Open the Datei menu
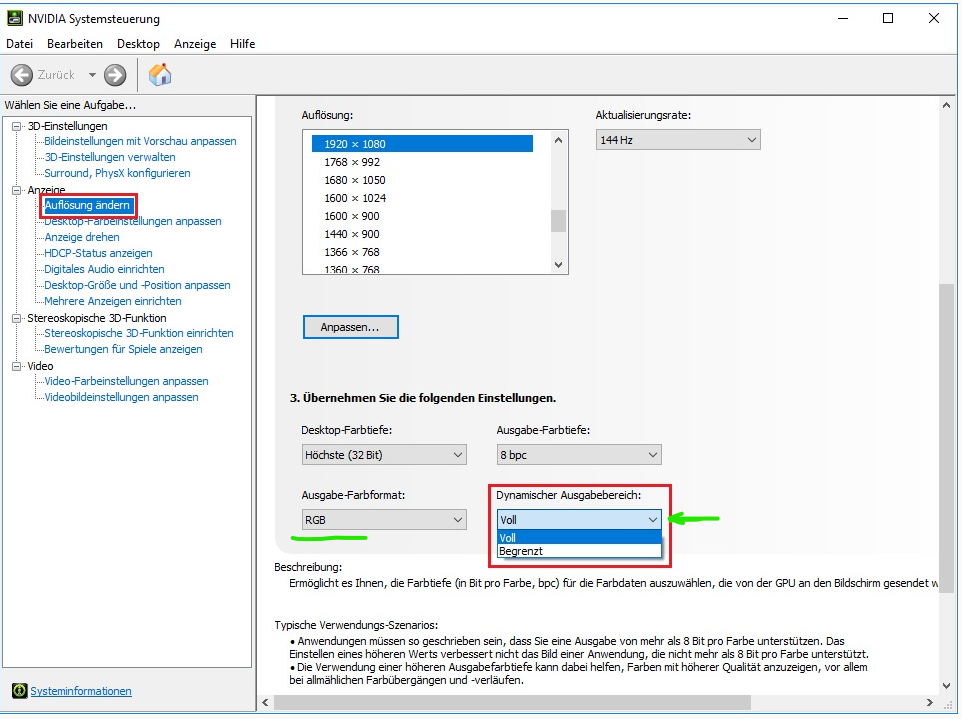Viewport: 962px width, 719px height. (20, 44)
